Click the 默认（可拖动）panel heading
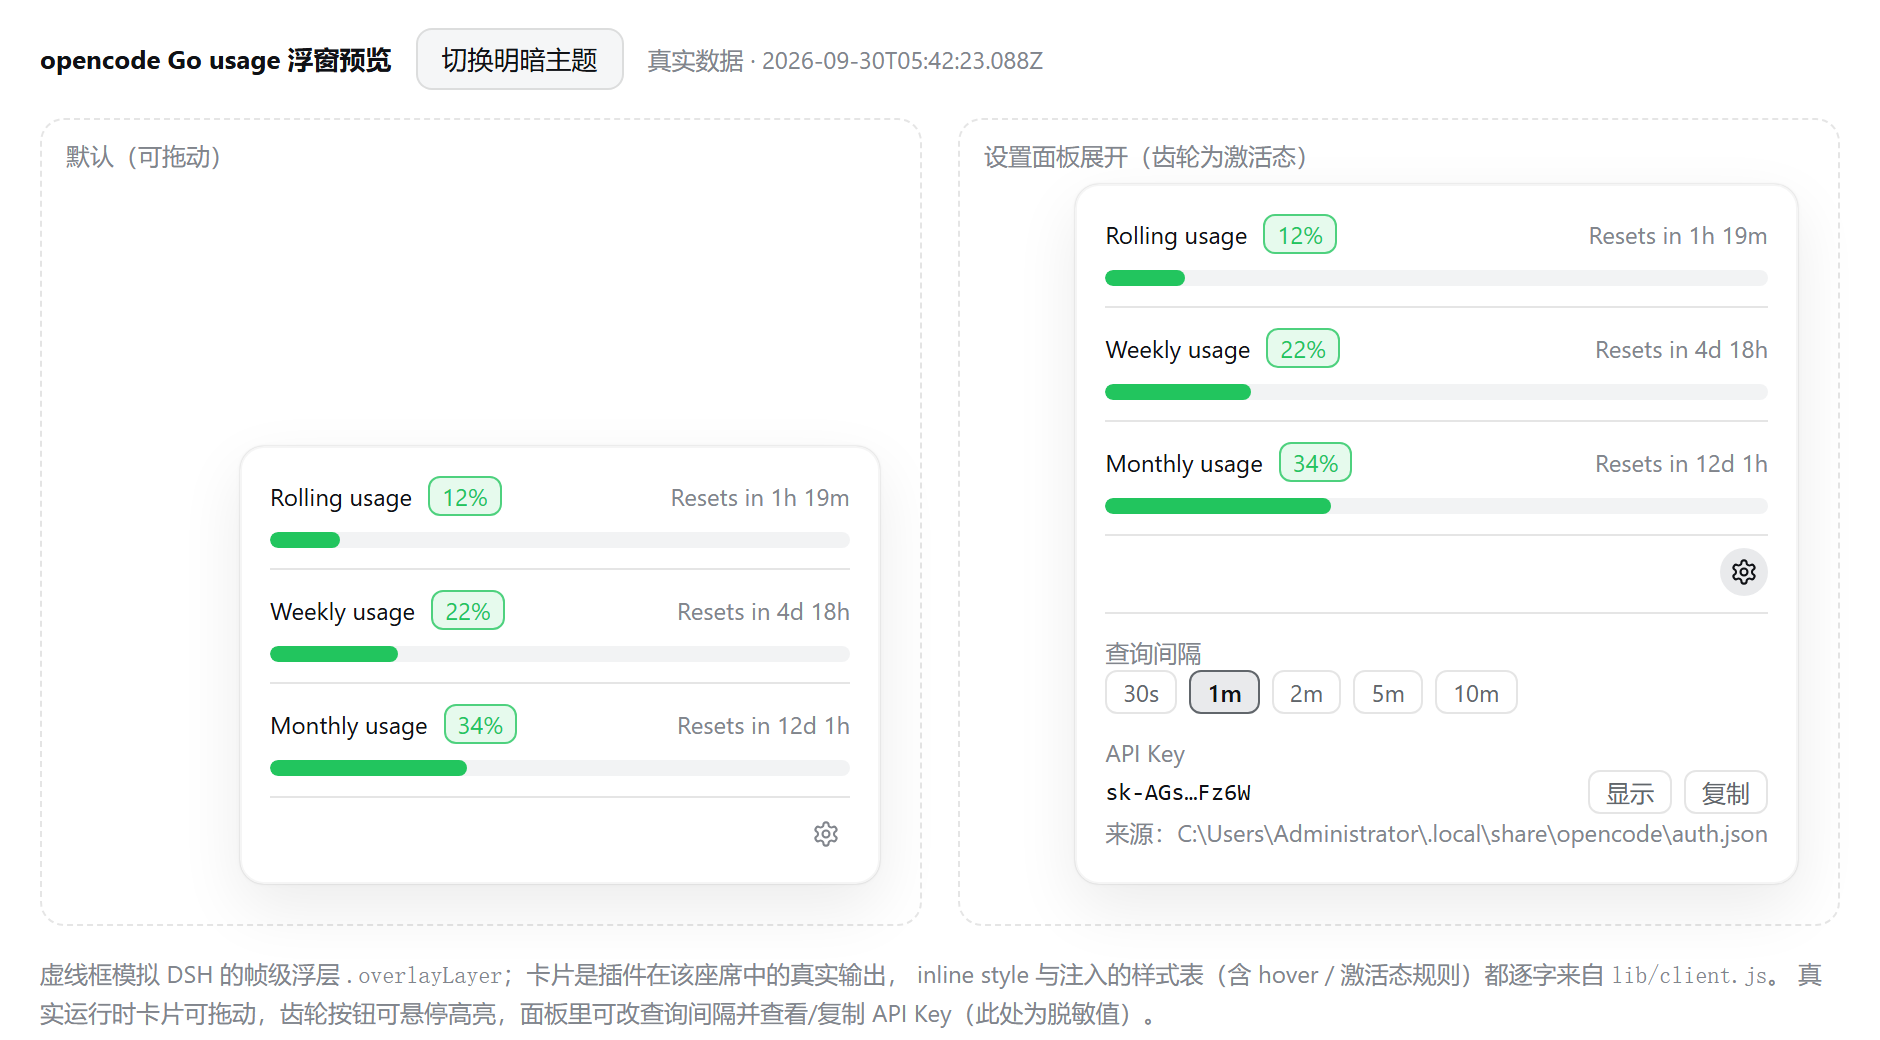 (144, 157)
